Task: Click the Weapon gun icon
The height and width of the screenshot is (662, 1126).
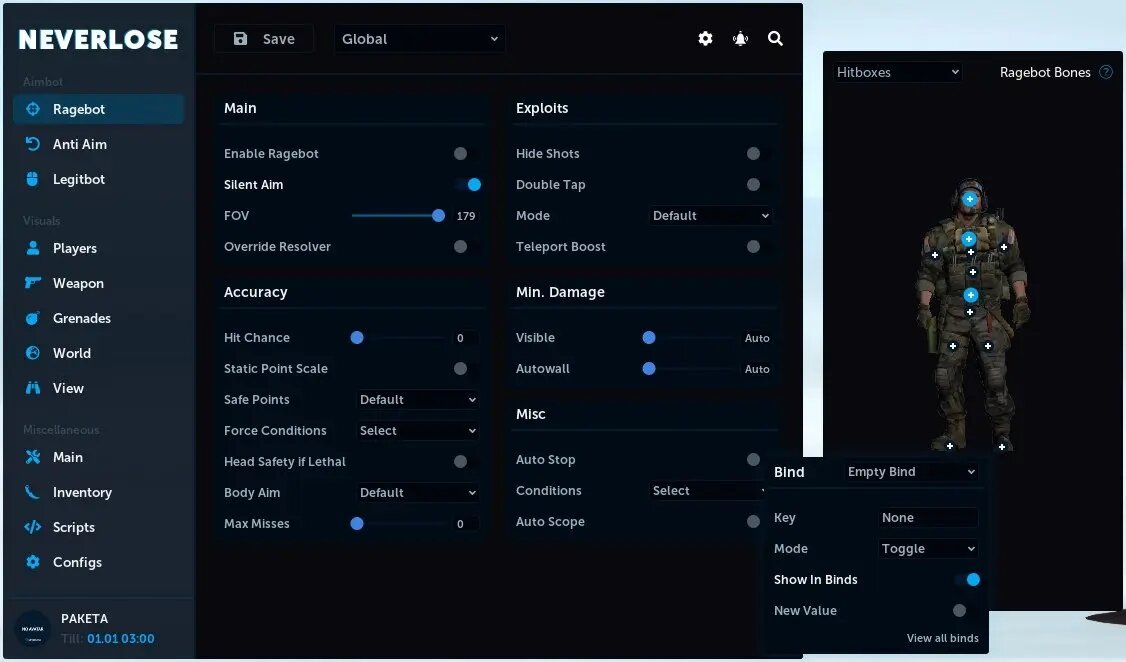Action: pyautogui.click(x=33, y=282)
